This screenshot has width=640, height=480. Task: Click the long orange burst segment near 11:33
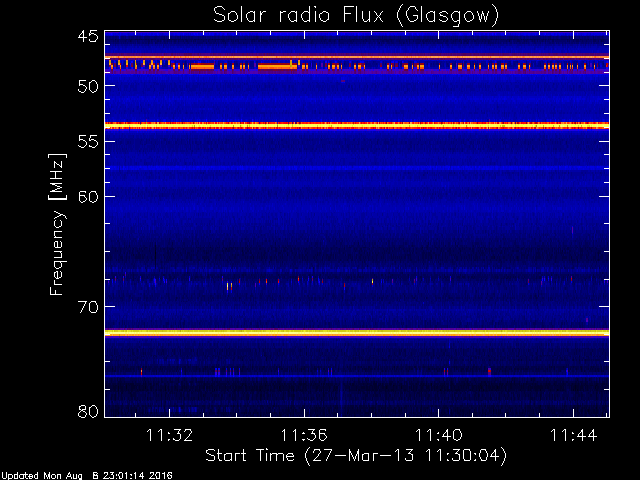tap(202, 67)
